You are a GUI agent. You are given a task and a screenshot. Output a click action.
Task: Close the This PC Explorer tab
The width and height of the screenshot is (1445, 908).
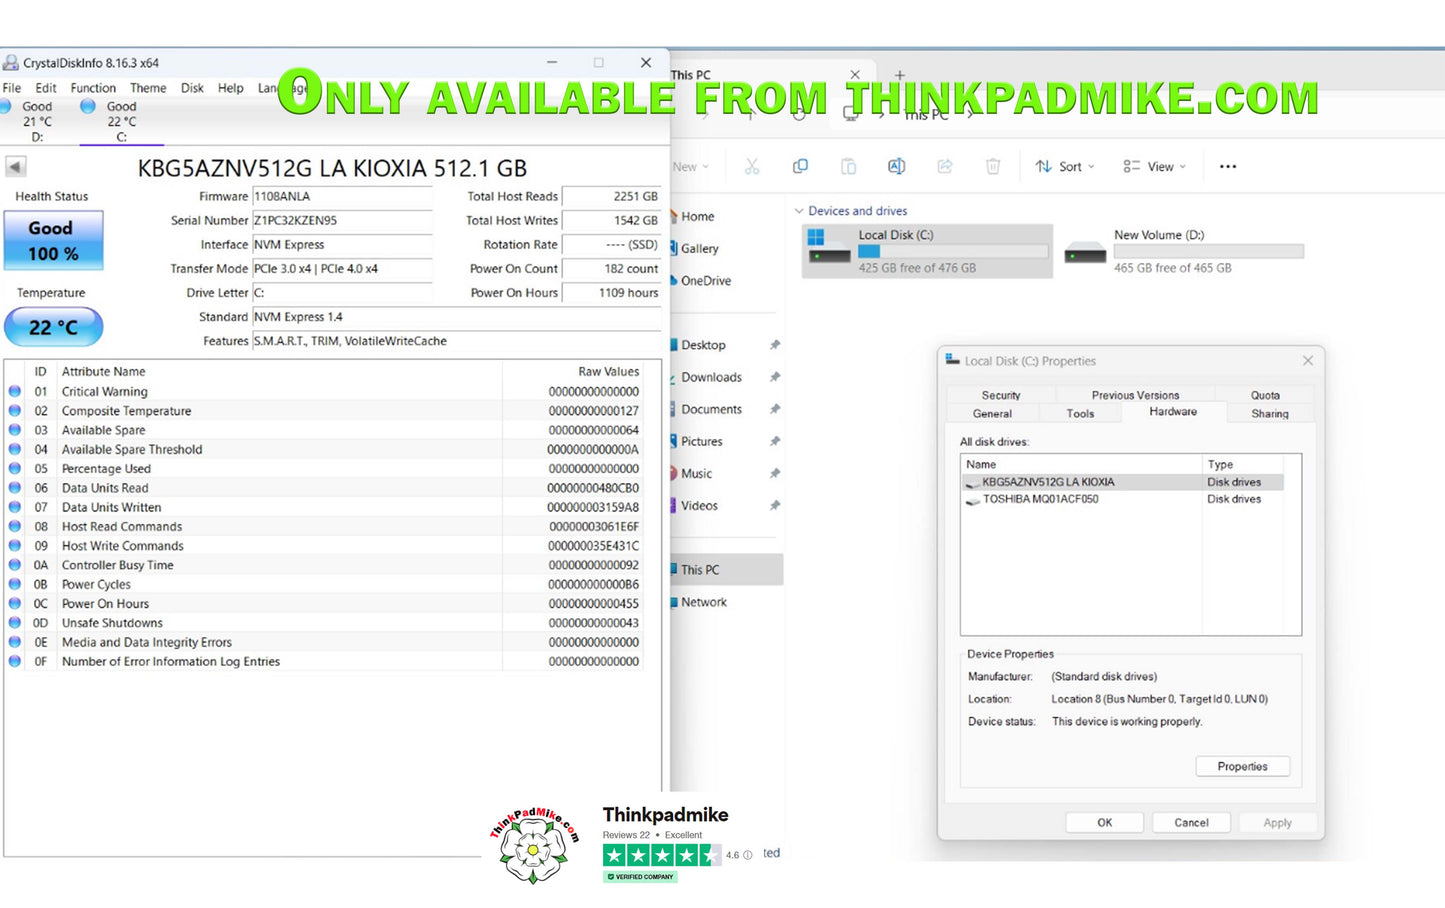(x=855, y=75)
